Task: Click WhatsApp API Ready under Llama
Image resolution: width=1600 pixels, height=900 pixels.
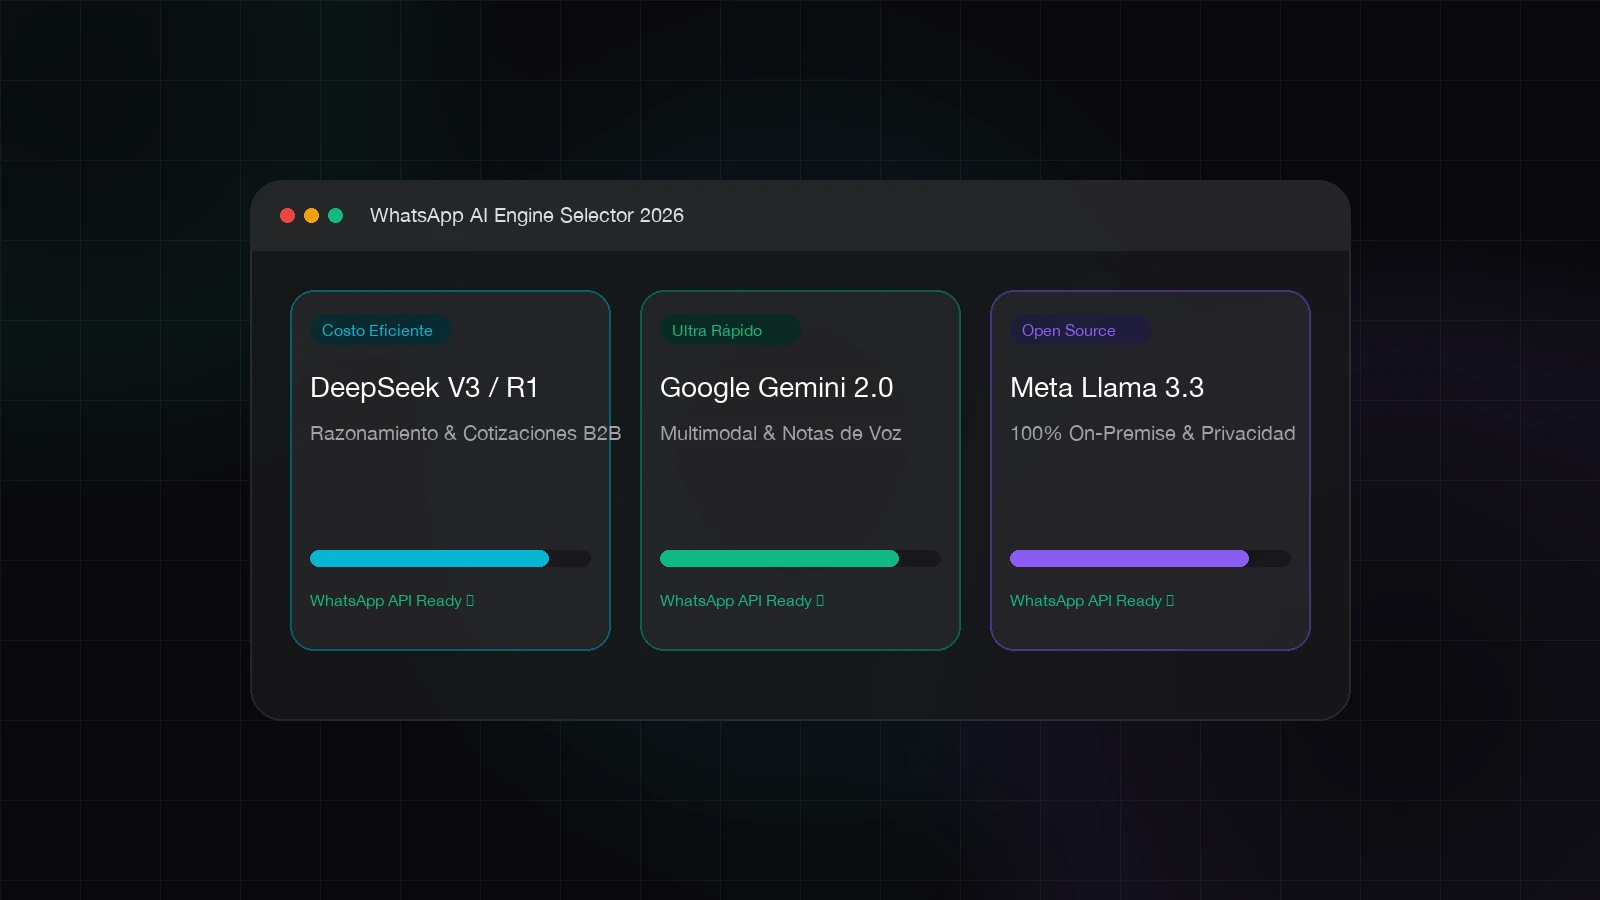Action: click(x=1092, y=600)
